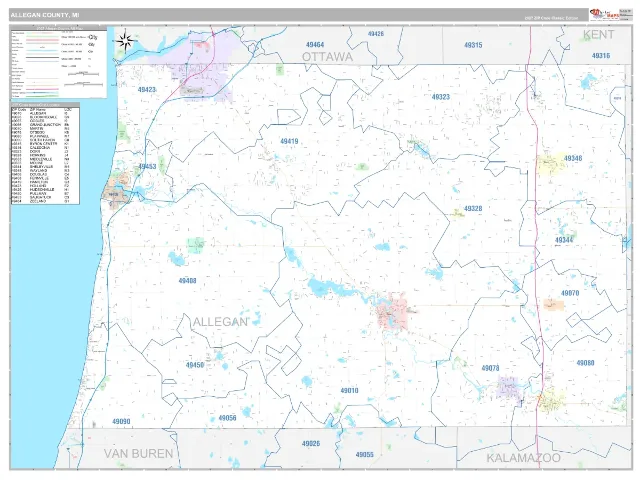Screen dimensions: 640x480
Task: Select ZIP code label 49426
Action: pos(376,34)
